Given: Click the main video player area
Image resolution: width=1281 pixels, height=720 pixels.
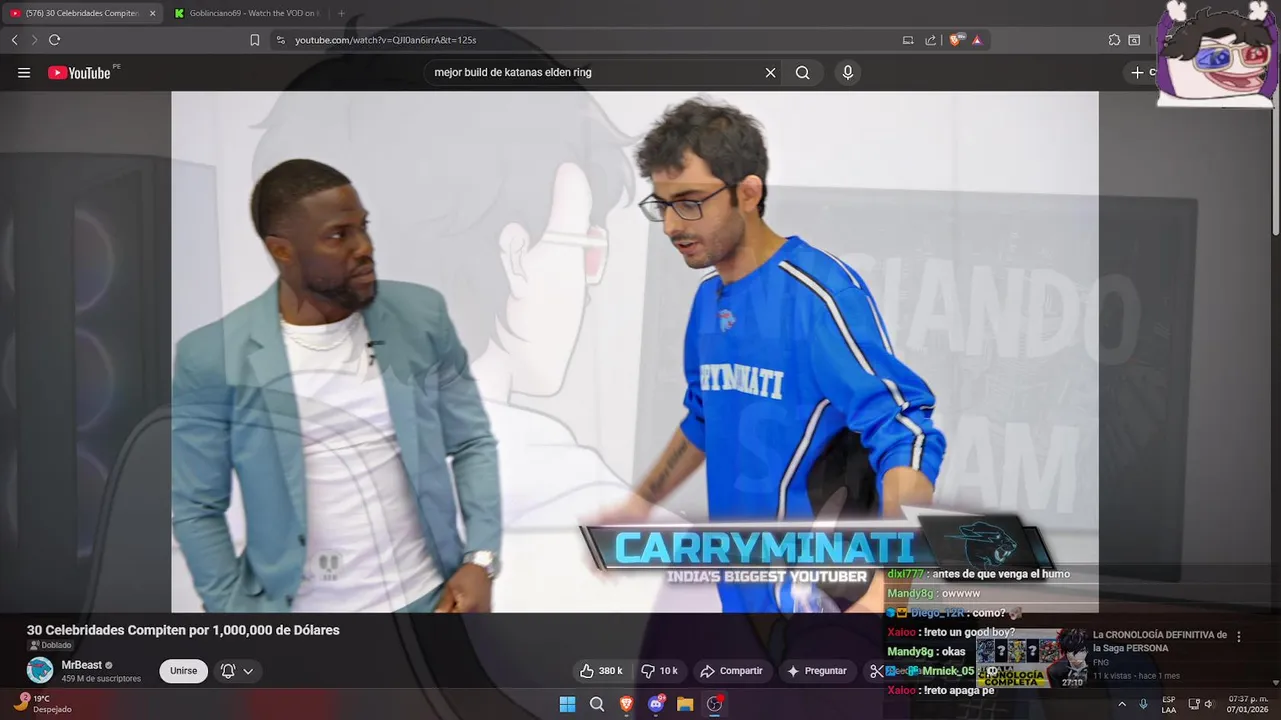Looking at the screenshot, I should (635, 351).
